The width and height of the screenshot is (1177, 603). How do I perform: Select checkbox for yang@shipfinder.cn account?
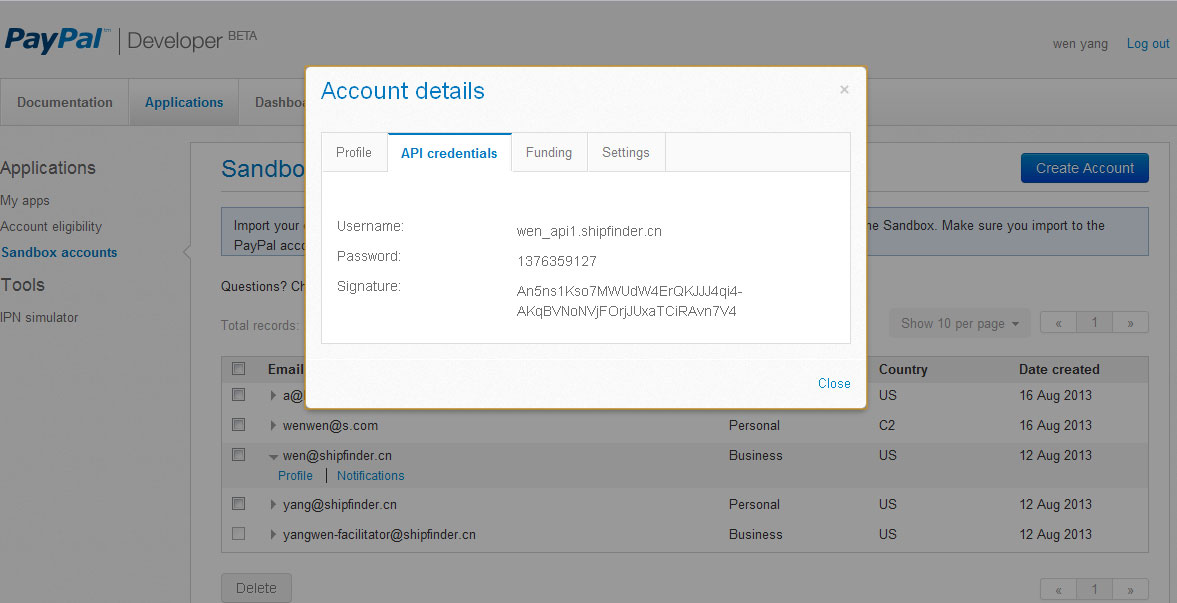[x=238, y=504]
